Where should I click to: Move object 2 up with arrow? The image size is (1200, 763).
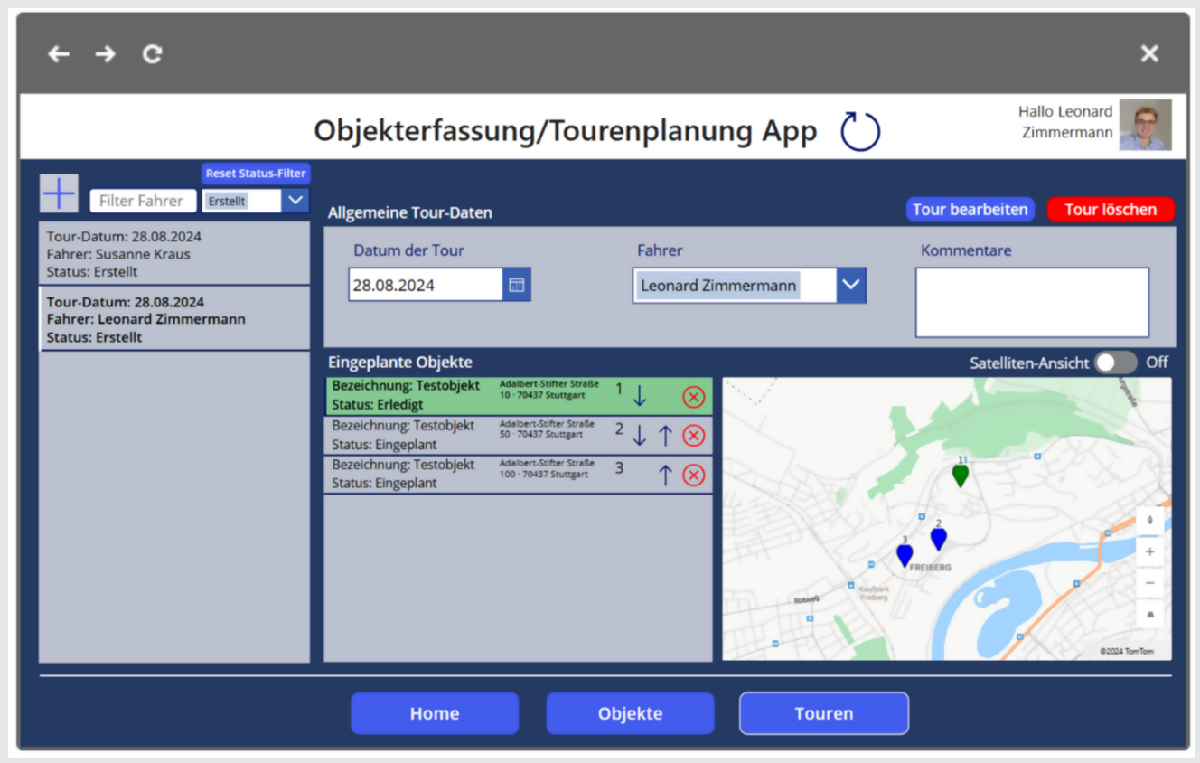[x=665, y=436]
